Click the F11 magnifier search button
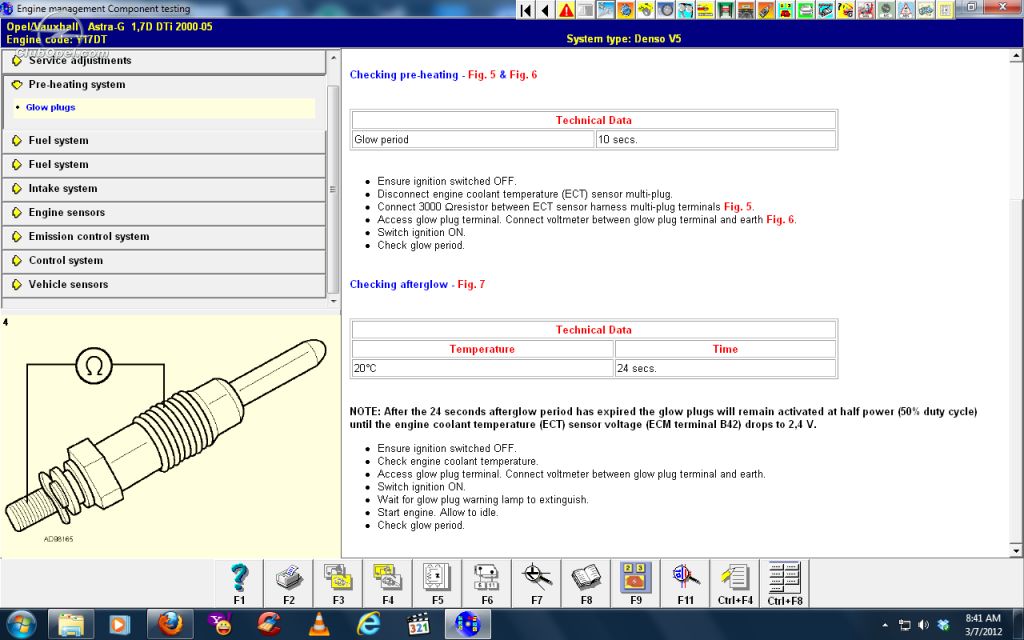The width and height of the screenshot is (1024, 640). pyautogui.click(x=686, y=583)
